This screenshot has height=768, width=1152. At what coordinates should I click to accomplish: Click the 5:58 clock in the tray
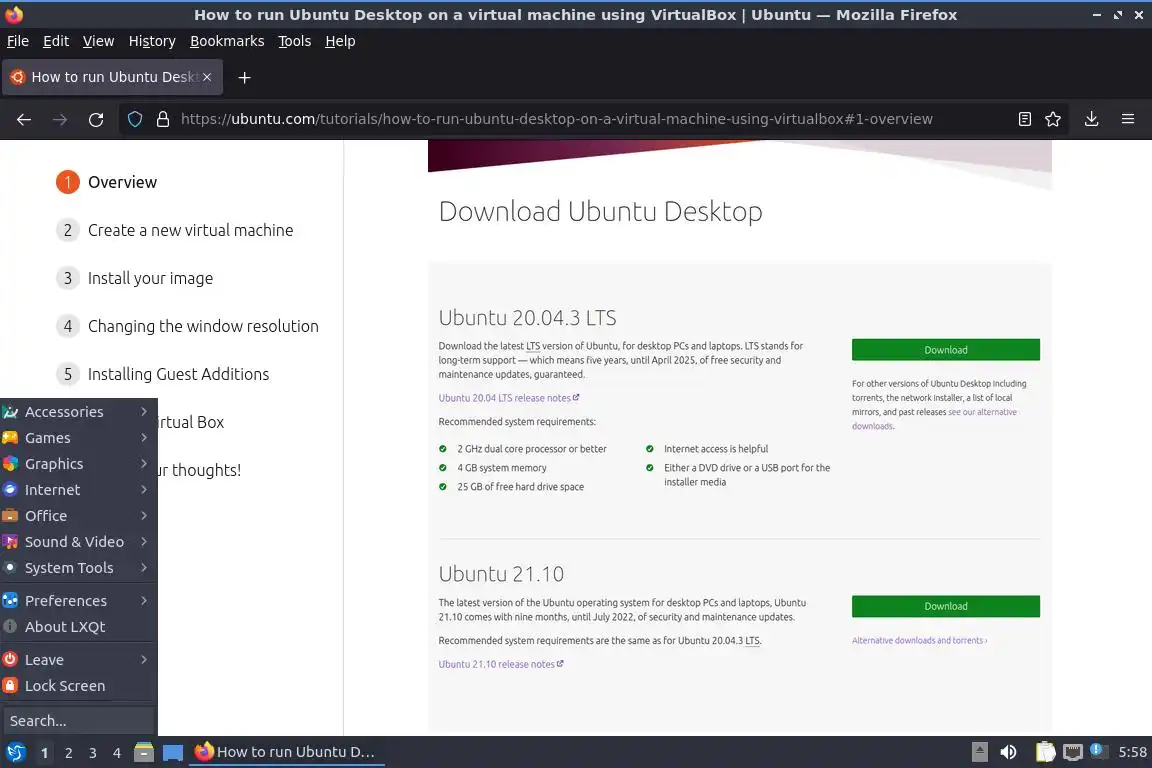[1132, 752]
